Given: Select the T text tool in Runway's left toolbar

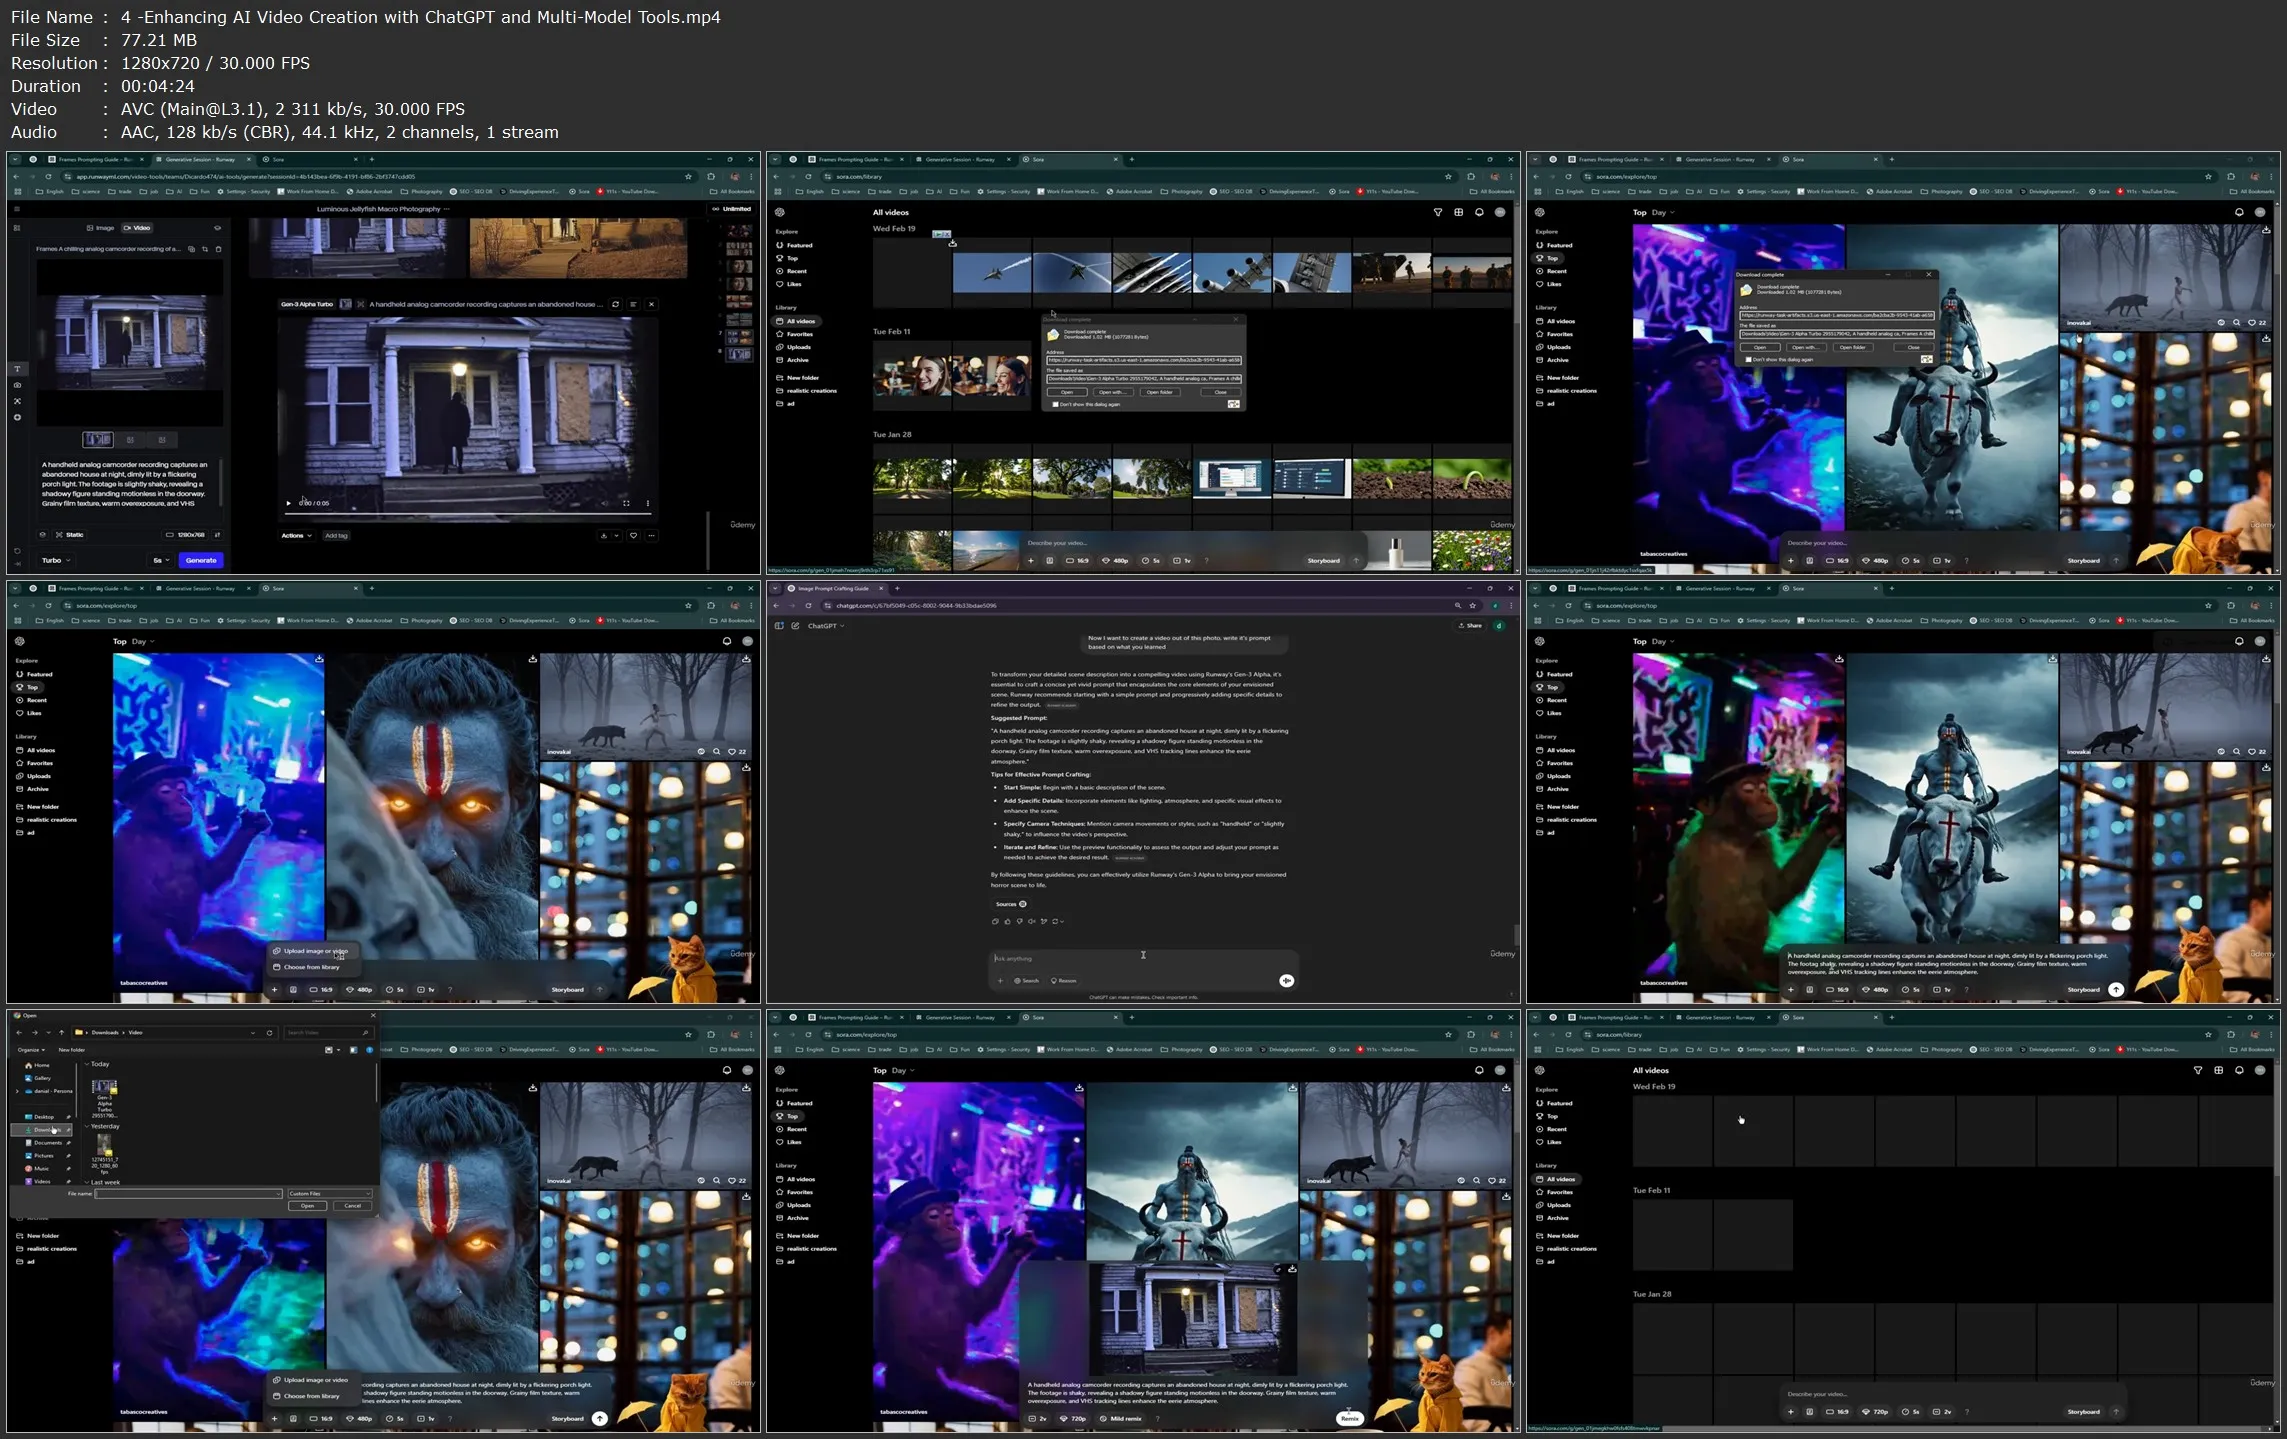Looking at the screenshot, I should click(x=17, y=369).
